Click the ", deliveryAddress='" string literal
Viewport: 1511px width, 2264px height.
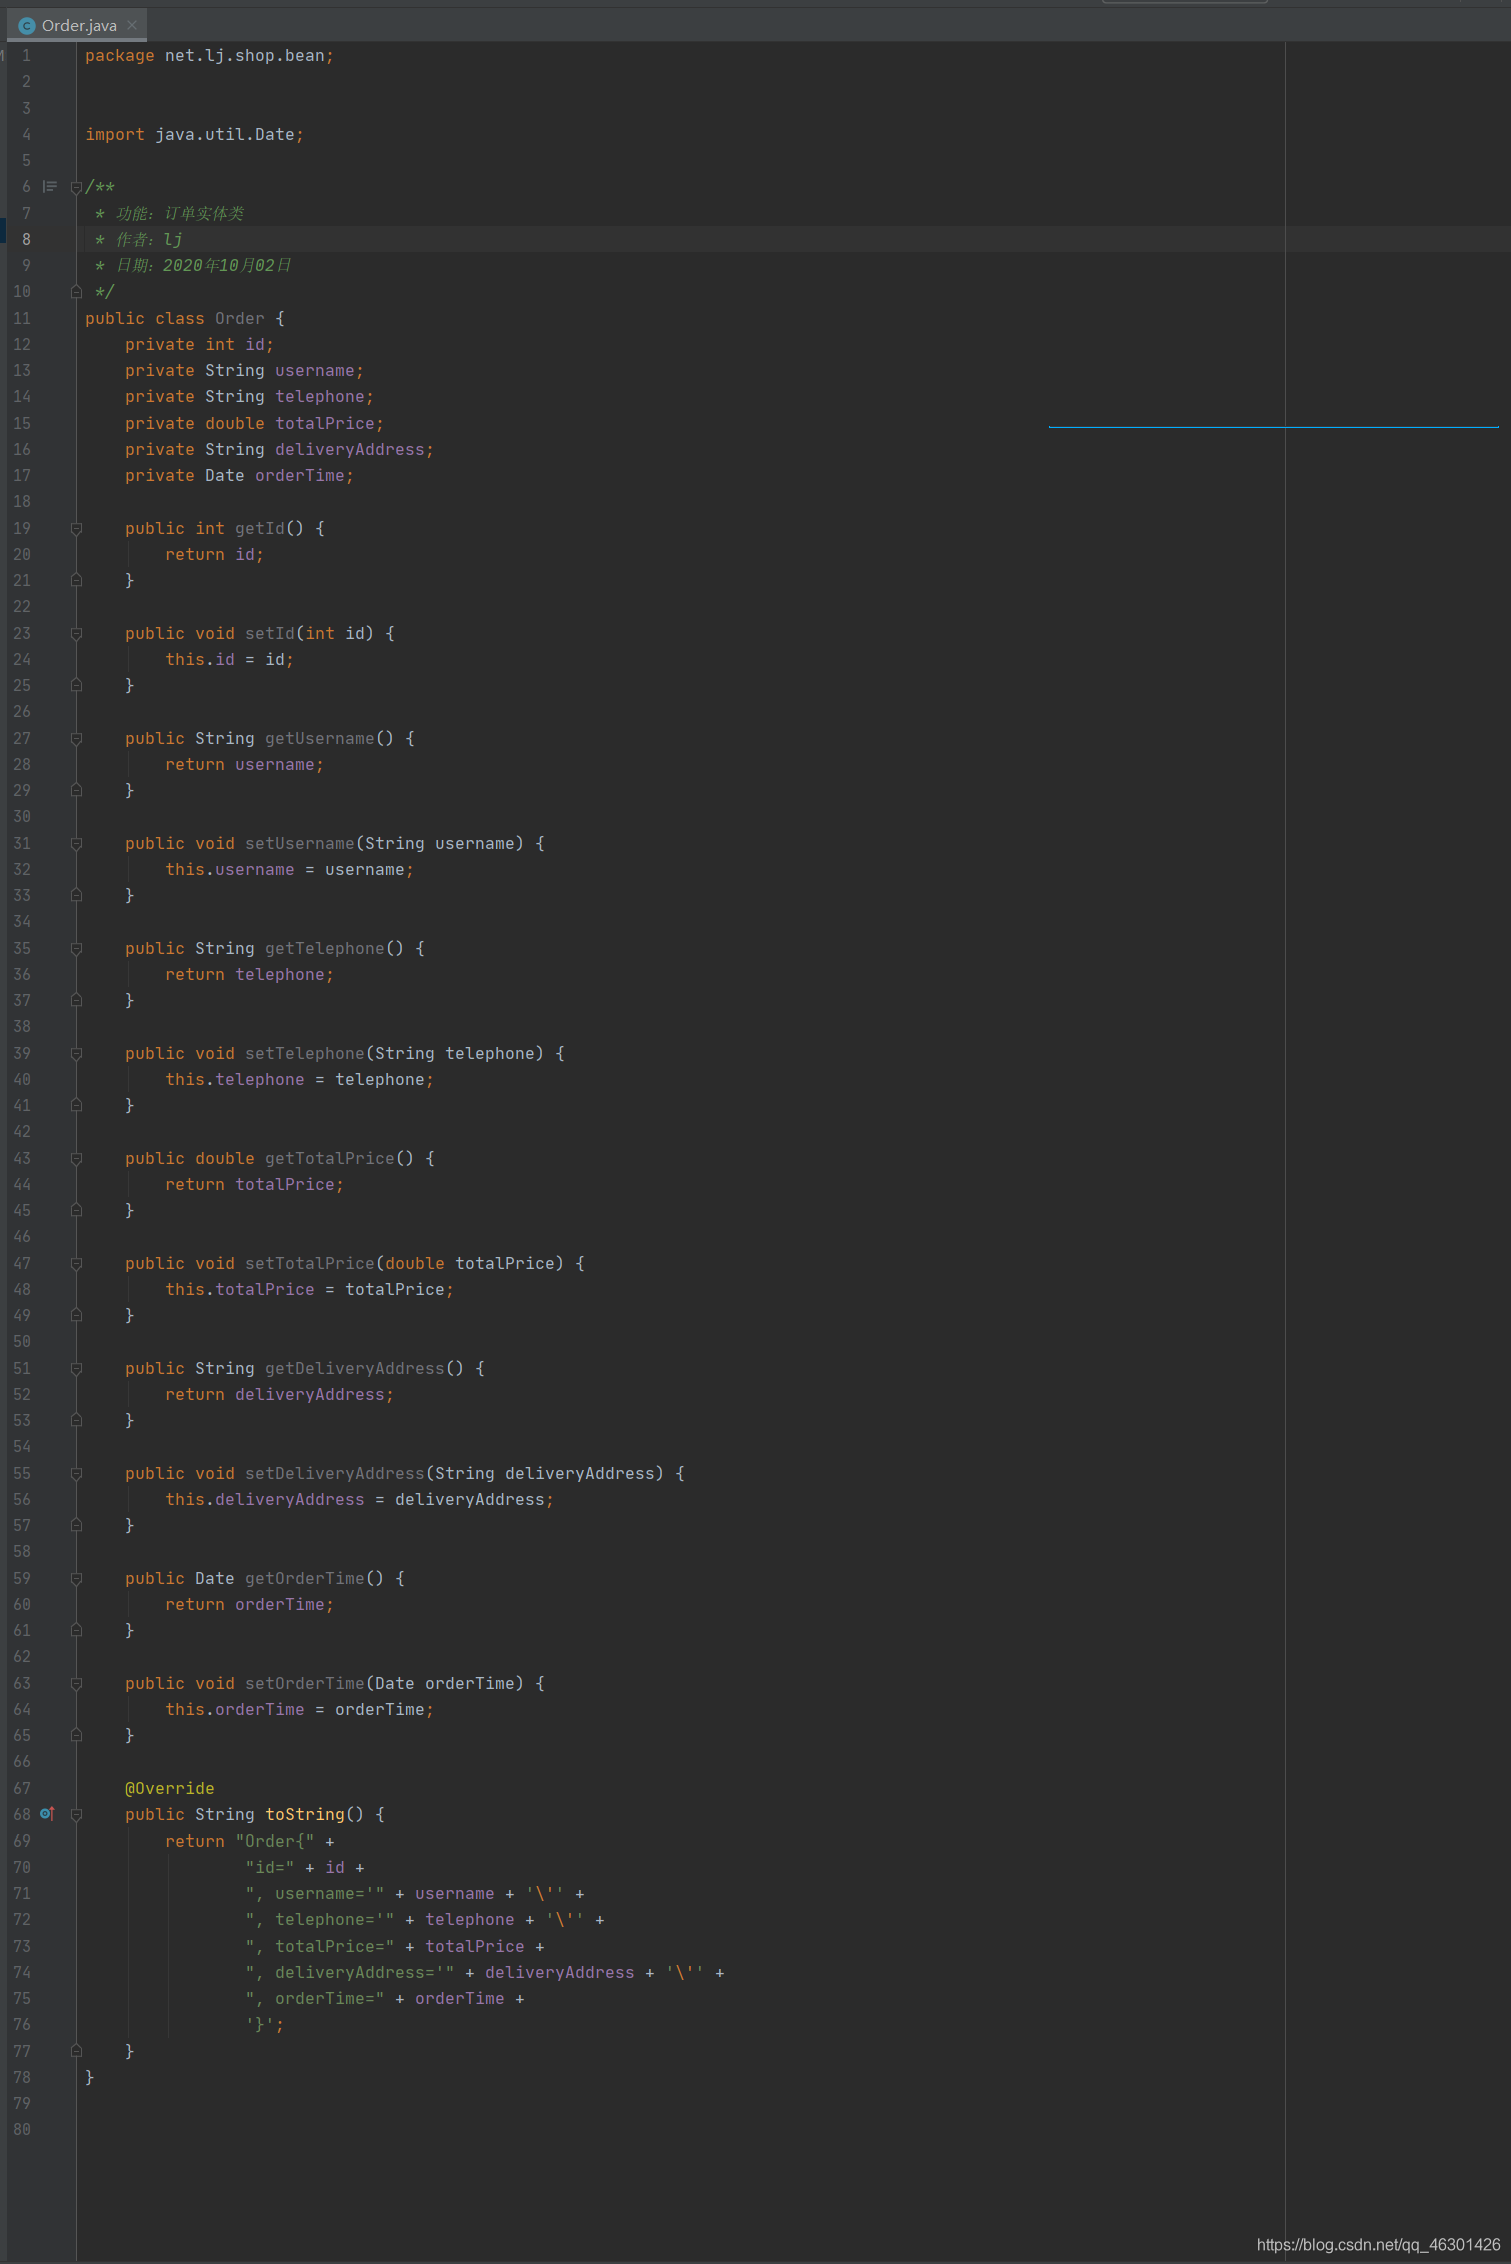pos(349,1972)
